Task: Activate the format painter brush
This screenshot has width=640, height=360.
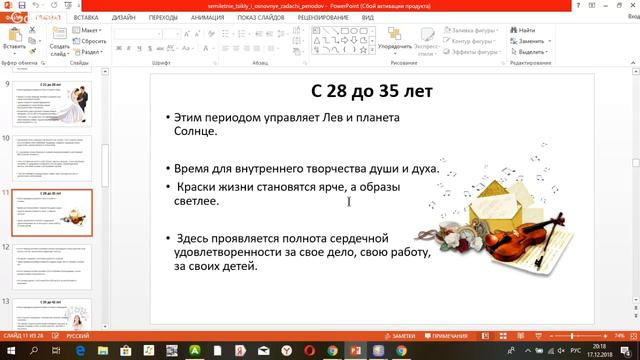Action: 32,51
